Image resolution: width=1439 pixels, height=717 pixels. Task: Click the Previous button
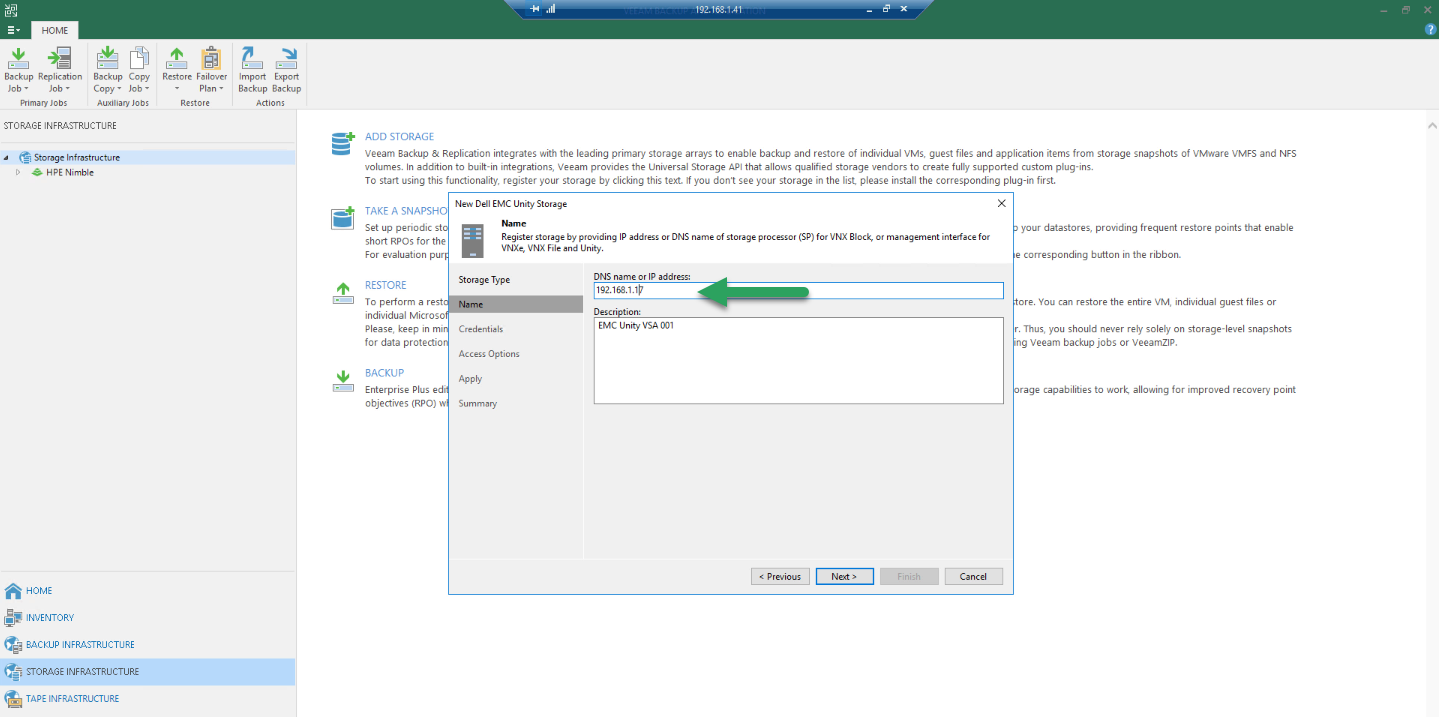pyautogui.click(x=780, y=576)
